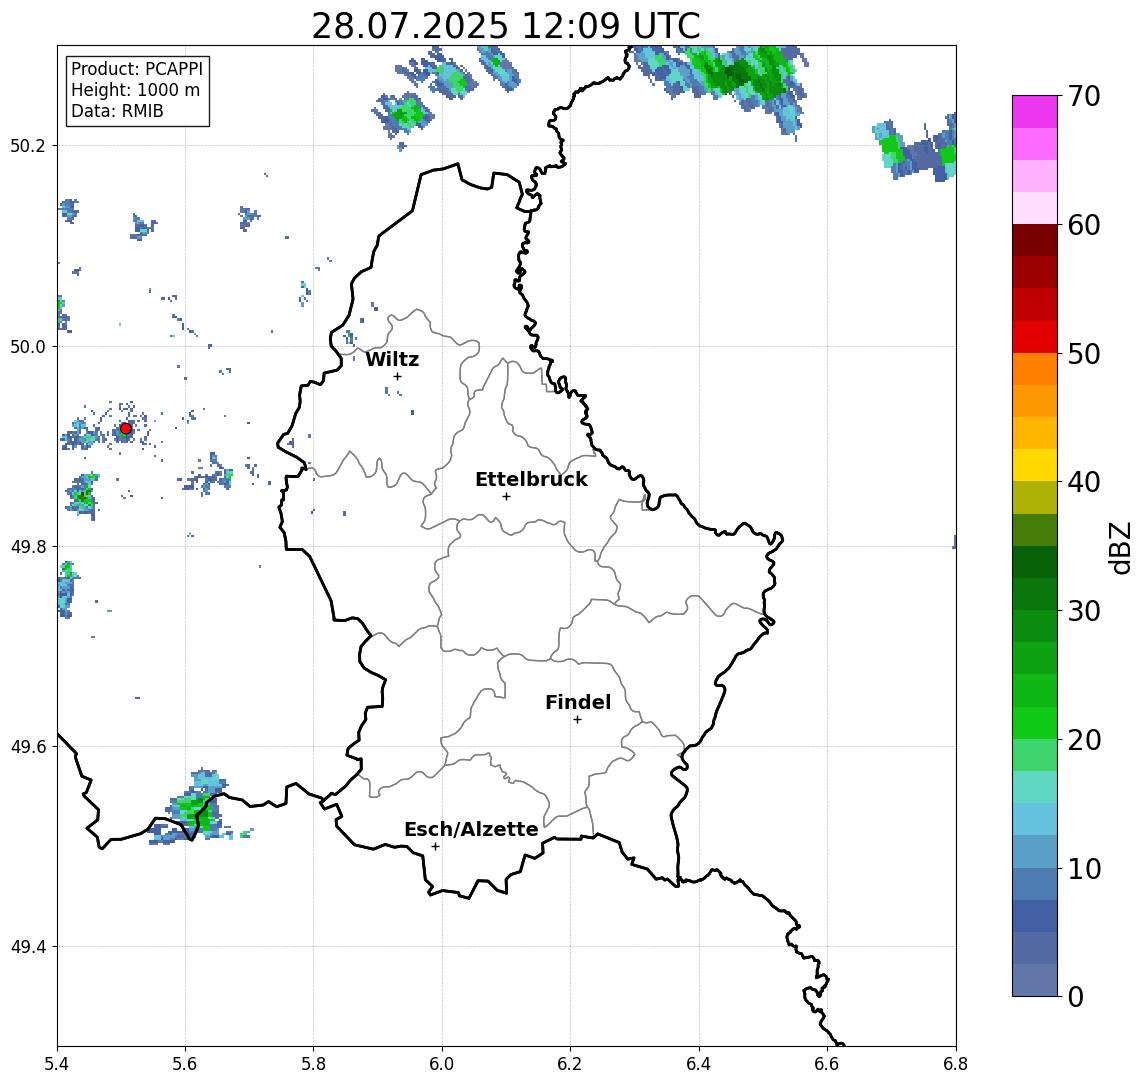The height and width of the screenshot is (1084, 1145).
Task: Click the magenta 70 dBZ color band
Action: pyautogui.click(x=1035, y=112)
